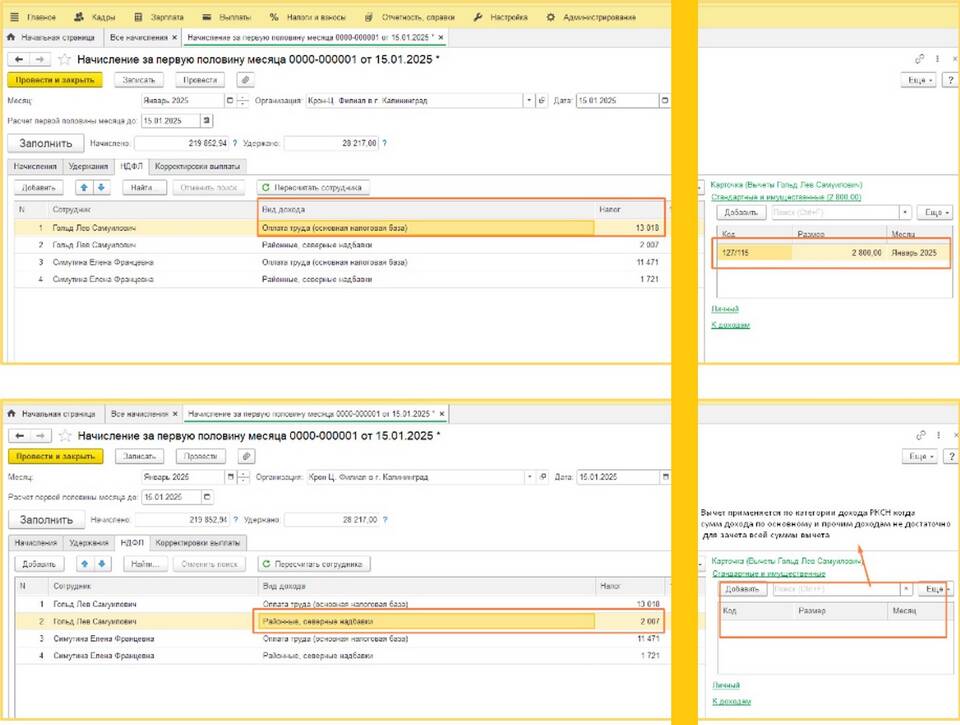This screenshot has height=725, width=960.
Task: Open Месяц picker button in upper screenshot
Action: (x=230, y=100)
